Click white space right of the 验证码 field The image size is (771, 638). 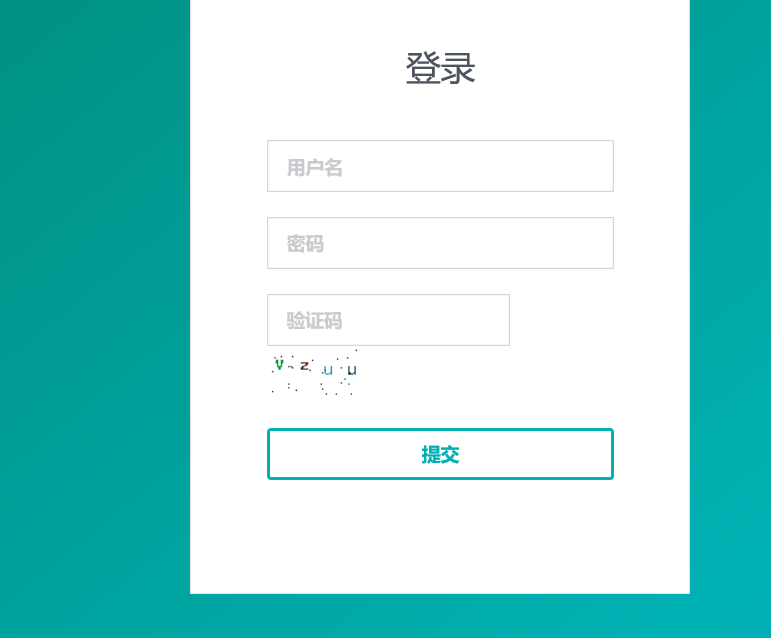(562, 320)
